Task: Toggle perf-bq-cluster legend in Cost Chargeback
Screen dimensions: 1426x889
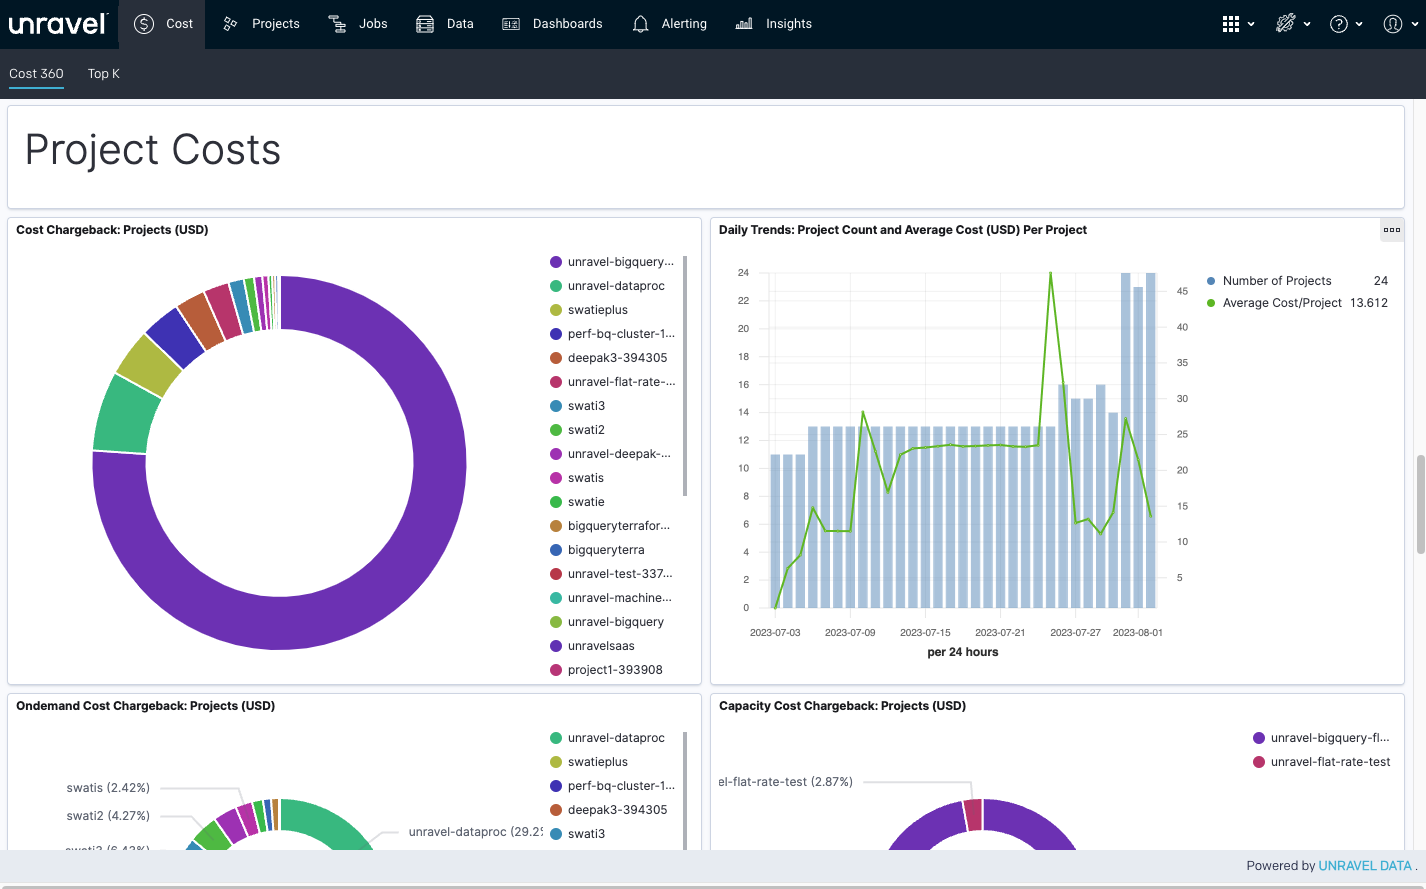Action: click(612, 334)
